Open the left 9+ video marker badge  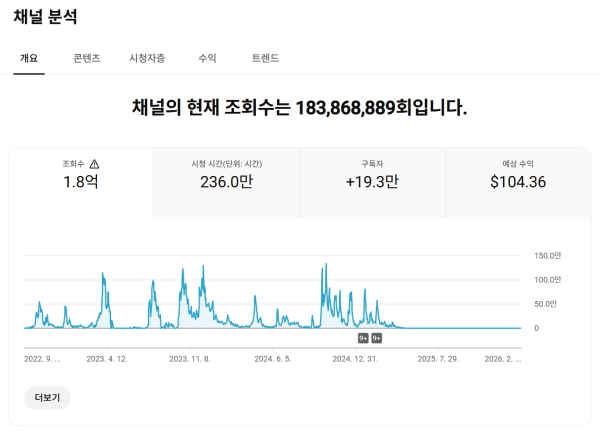click(x=363, y=338)
